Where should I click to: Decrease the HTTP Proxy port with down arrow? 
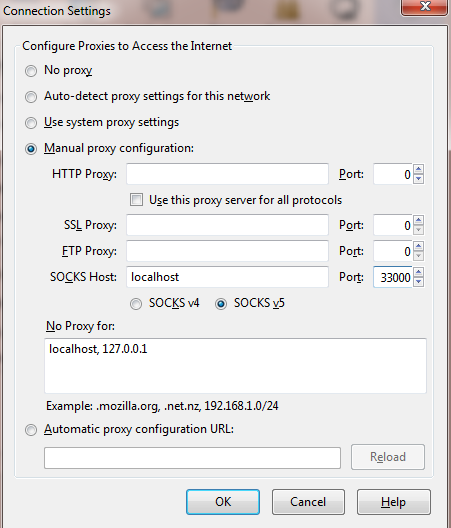coord(418,179)
